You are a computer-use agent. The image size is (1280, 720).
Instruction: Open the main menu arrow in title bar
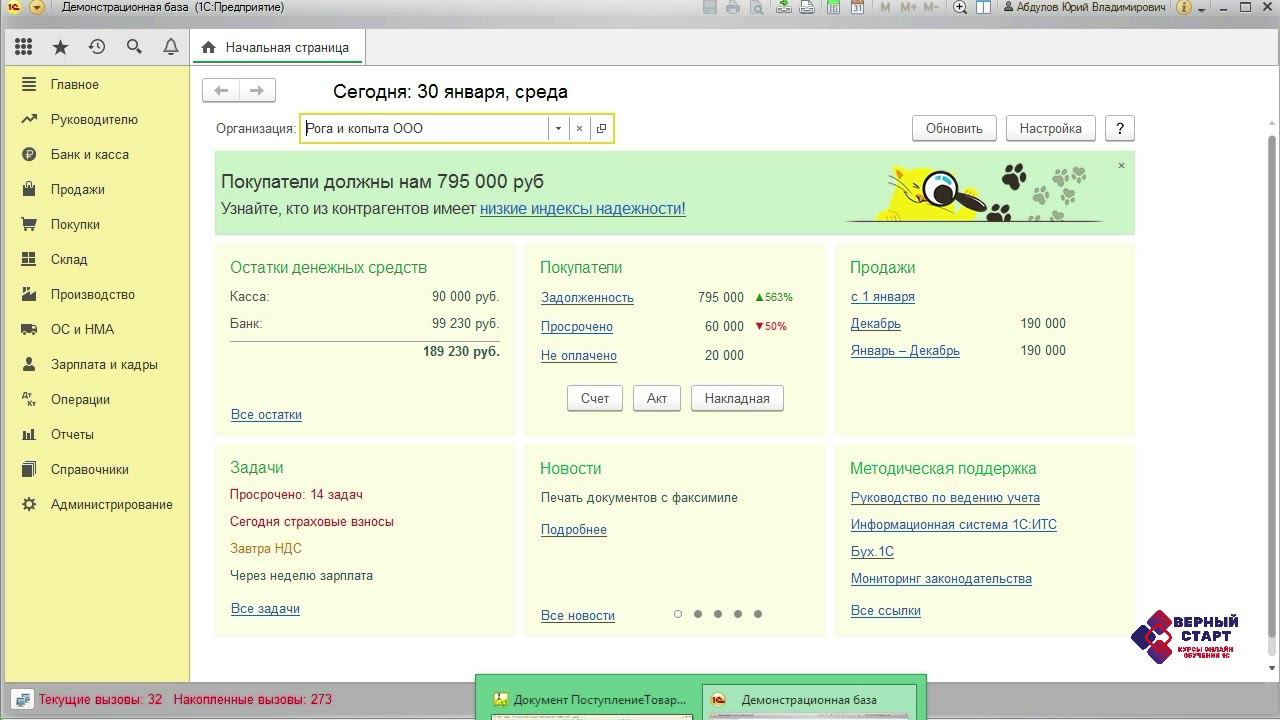(37, 7)
